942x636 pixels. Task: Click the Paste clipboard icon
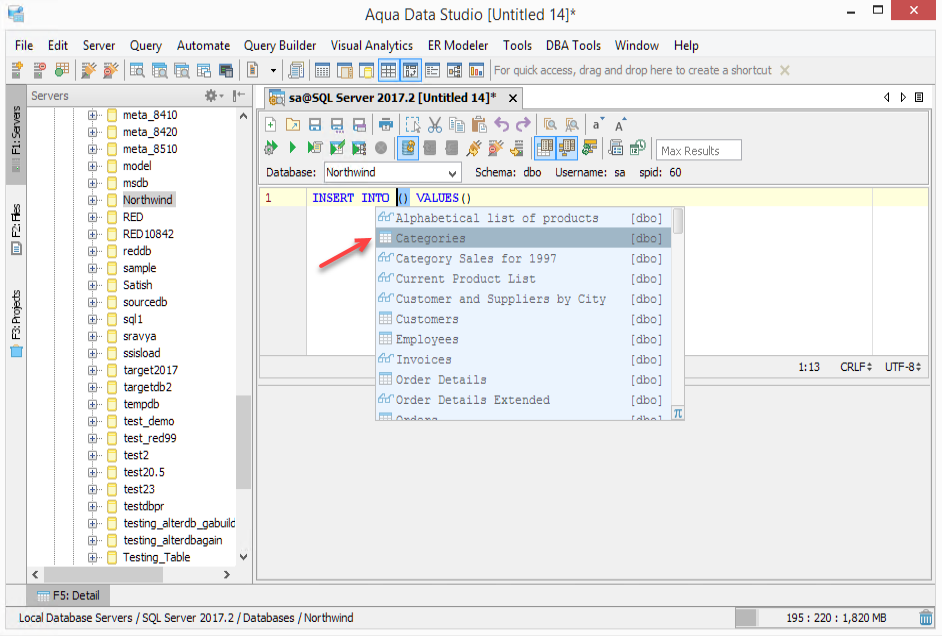pos(479,124)
